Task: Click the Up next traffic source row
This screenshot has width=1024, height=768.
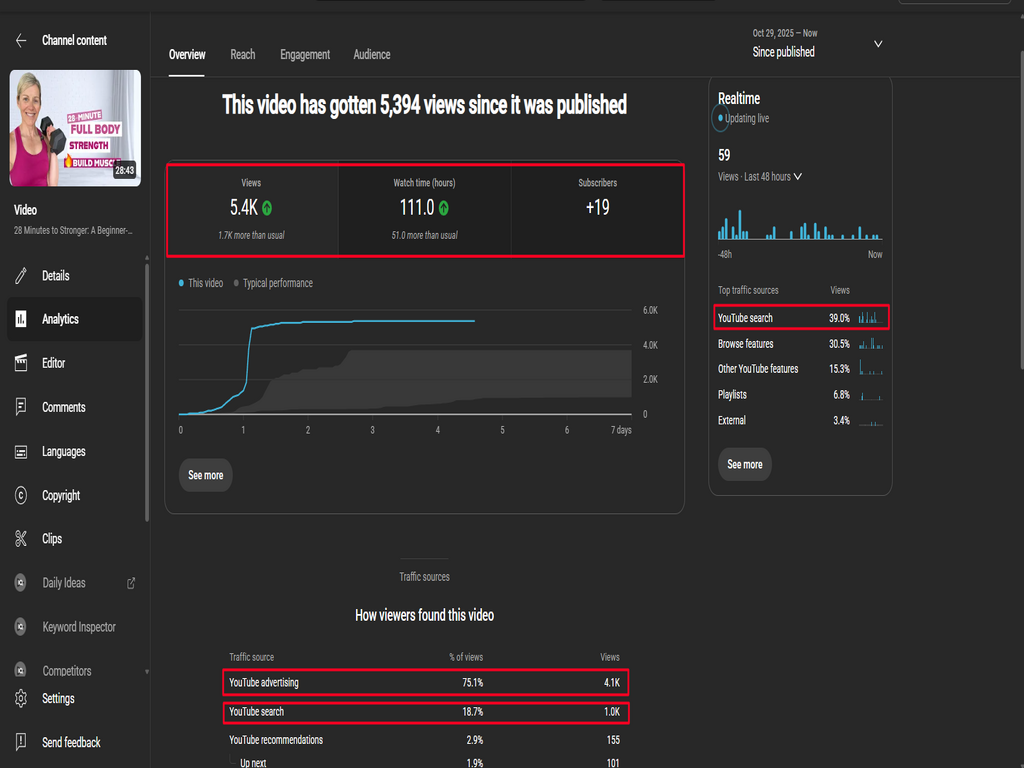Action: pos(426,762)
